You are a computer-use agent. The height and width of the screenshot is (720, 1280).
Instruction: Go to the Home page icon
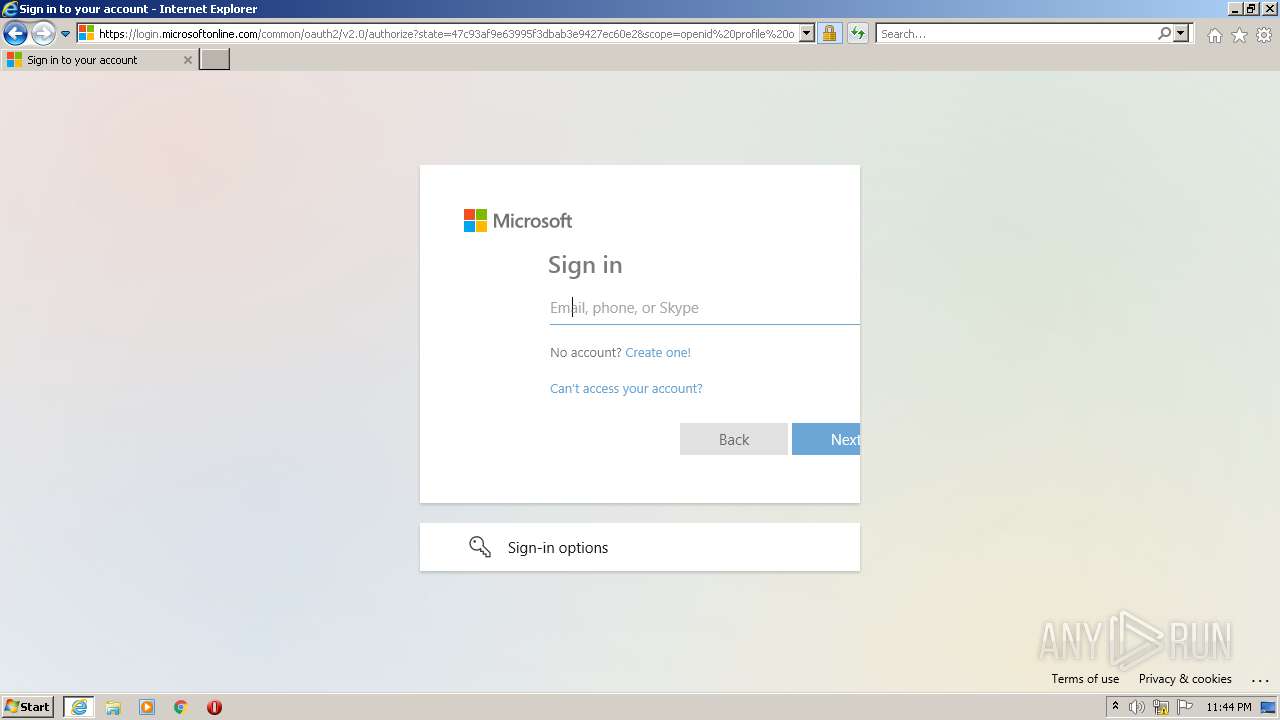pyautogui.click(x=1214, y=35)
